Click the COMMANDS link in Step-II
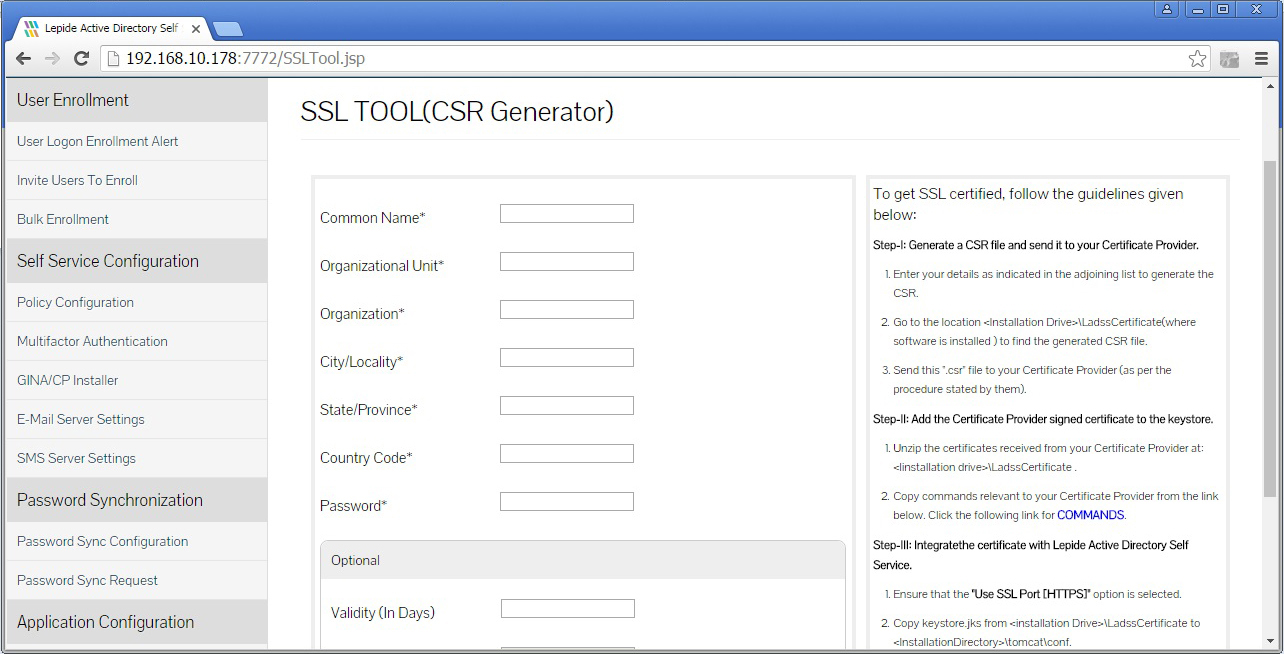The height and width of the screenshot is (654, 1284). point(1090,515)
